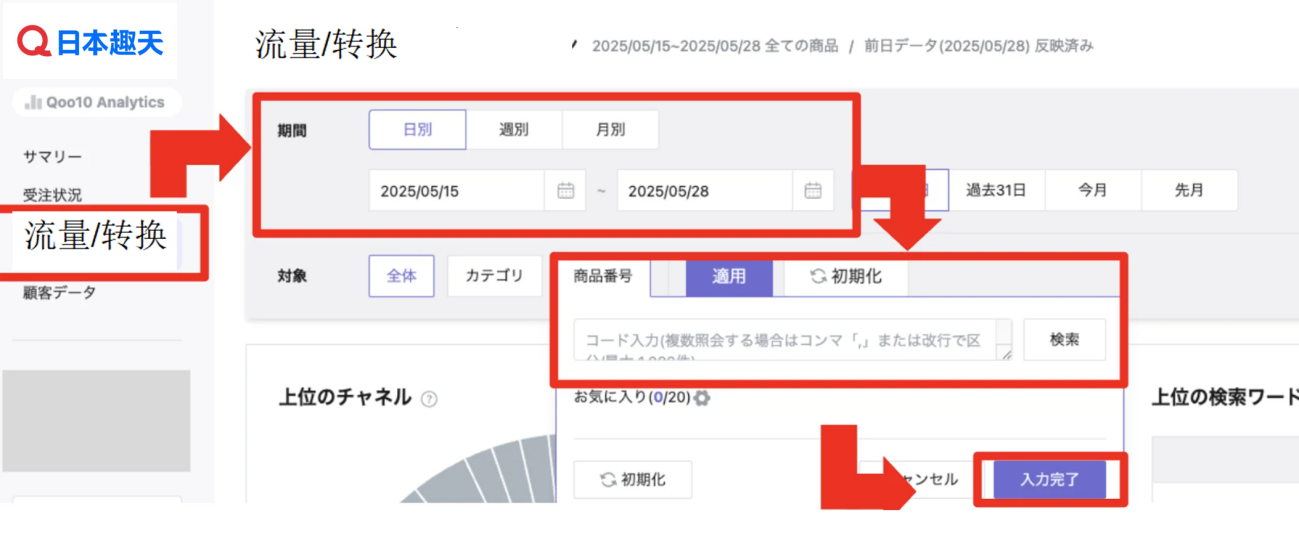Select カテゴリ as the target
Image resolution: width=1299 pixels, height=544 pixels.
click(x=494, y=276)
